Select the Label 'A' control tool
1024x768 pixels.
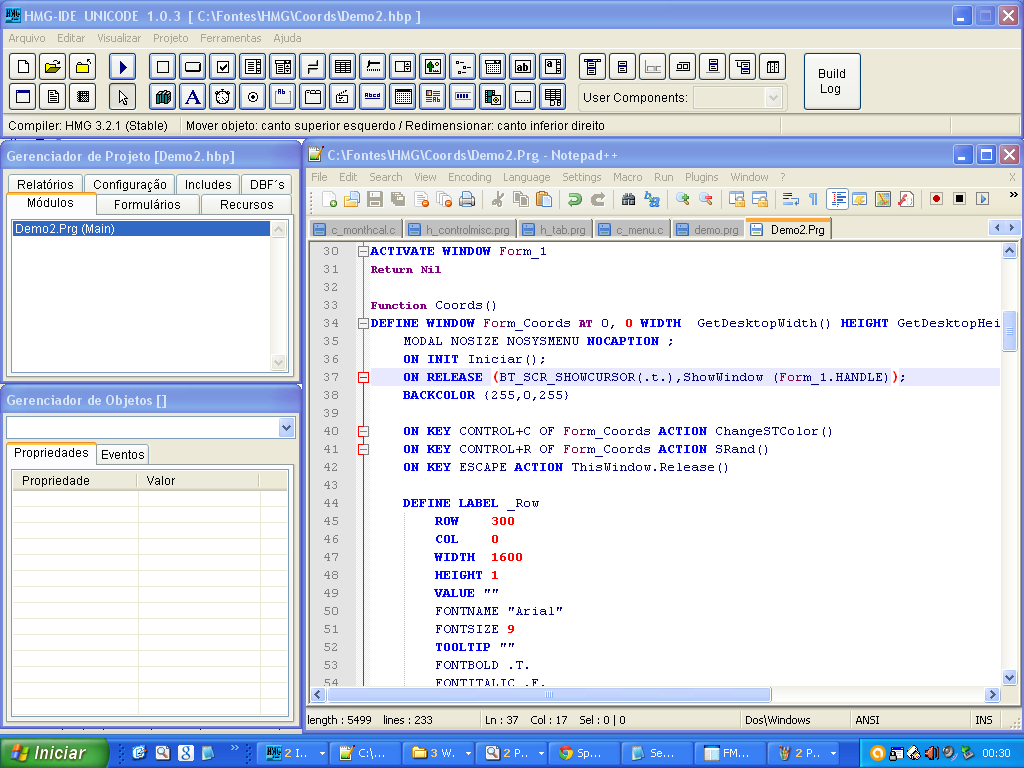(193, 97)
